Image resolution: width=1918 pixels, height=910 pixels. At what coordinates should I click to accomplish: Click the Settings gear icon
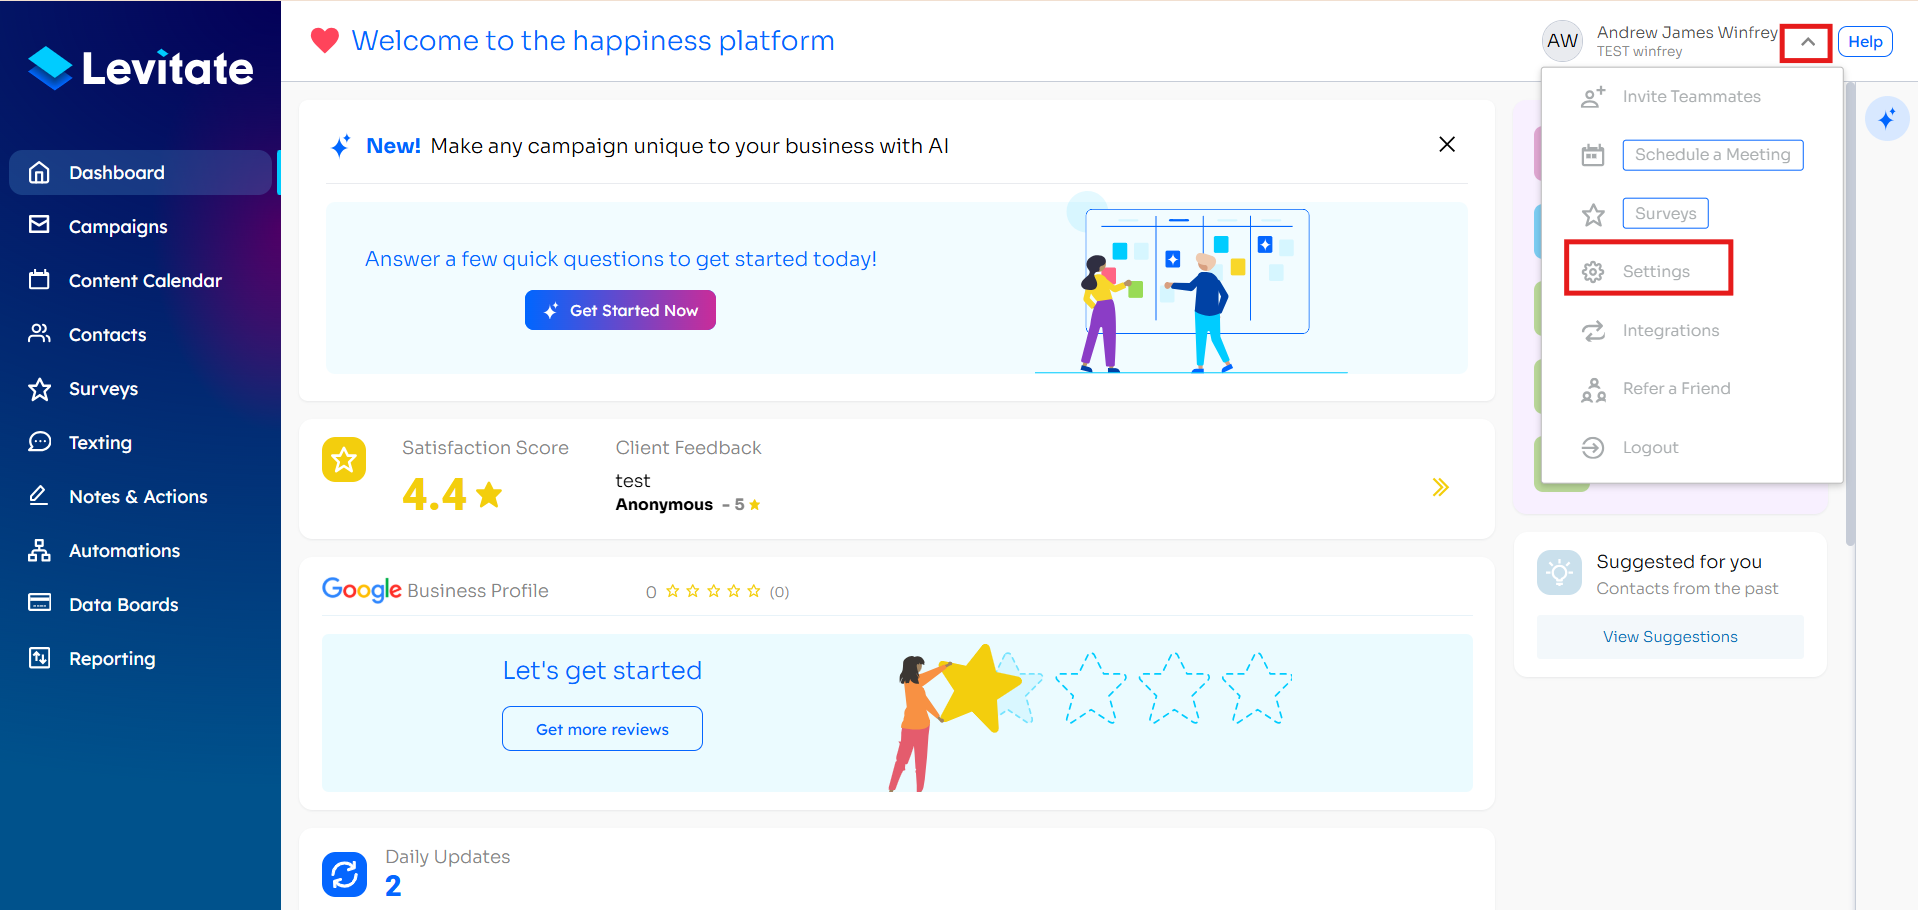tap(1593, 272)
